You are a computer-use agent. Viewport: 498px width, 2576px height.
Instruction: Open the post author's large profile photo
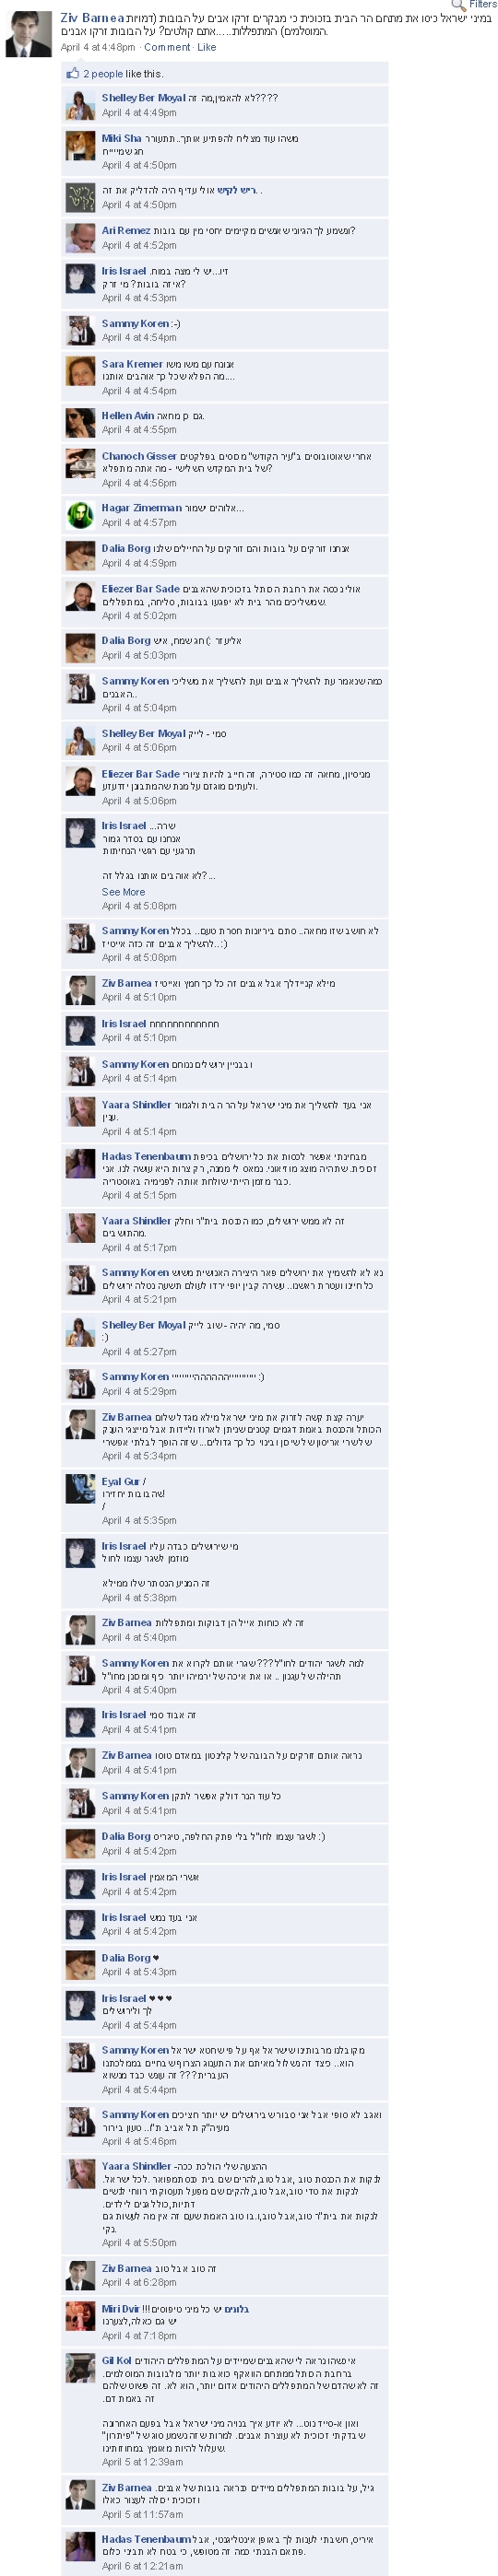28,35
